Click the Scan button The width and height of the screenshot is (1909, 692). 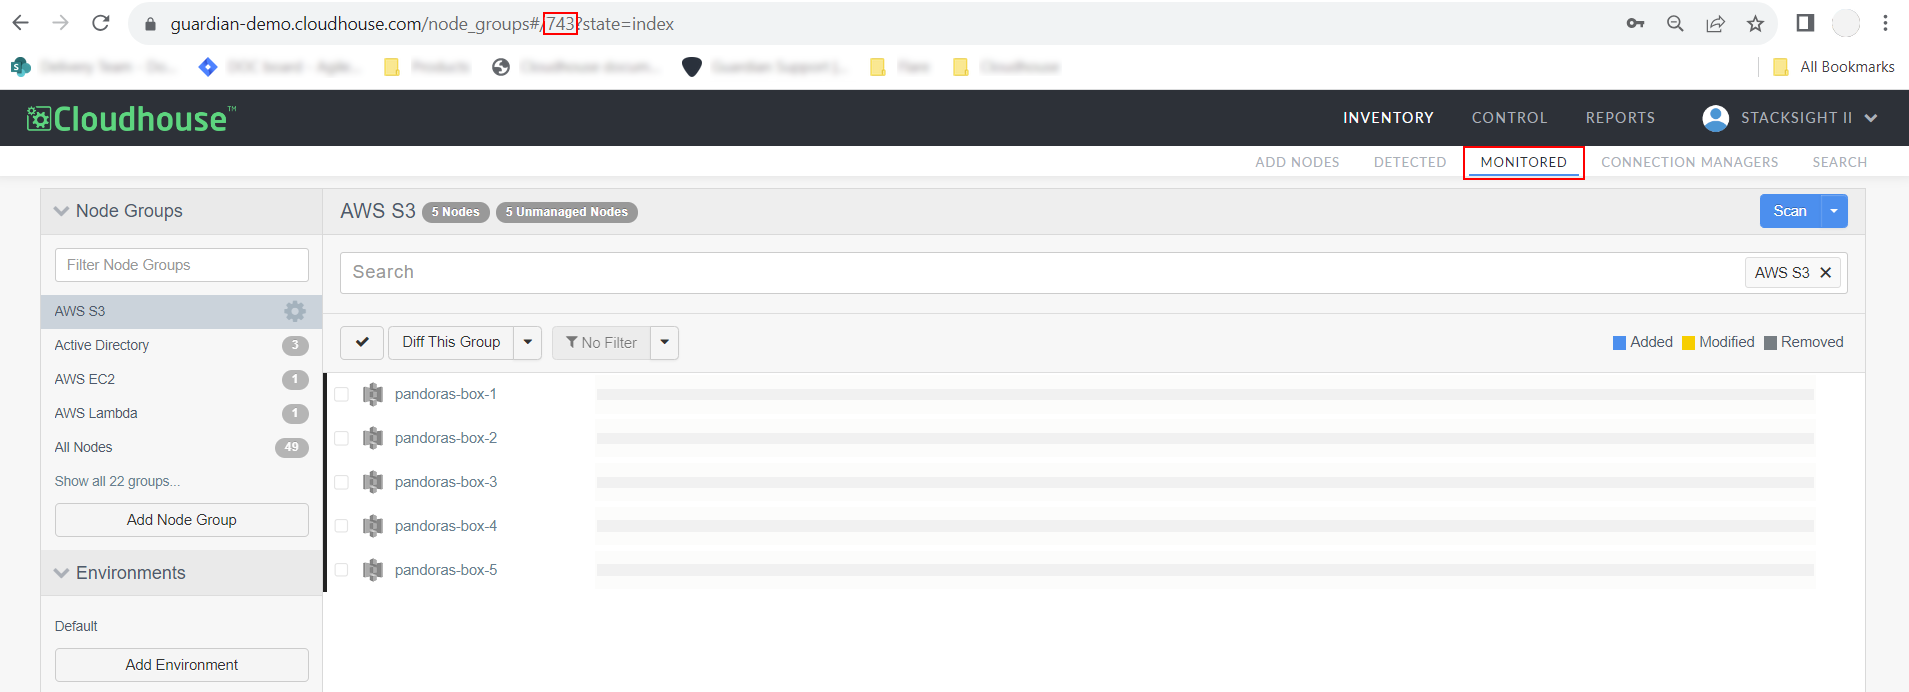pyautogui.click(x=1790, y=211)
